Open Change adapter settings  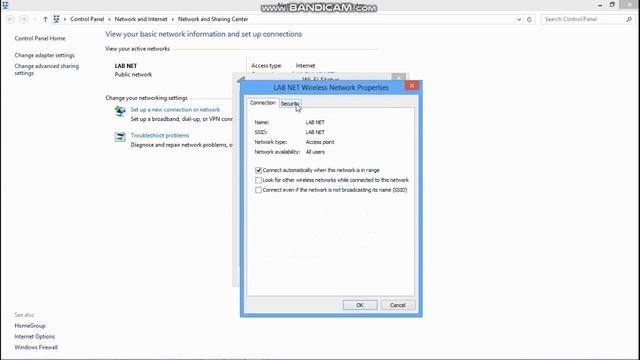[x=44, y=55]
